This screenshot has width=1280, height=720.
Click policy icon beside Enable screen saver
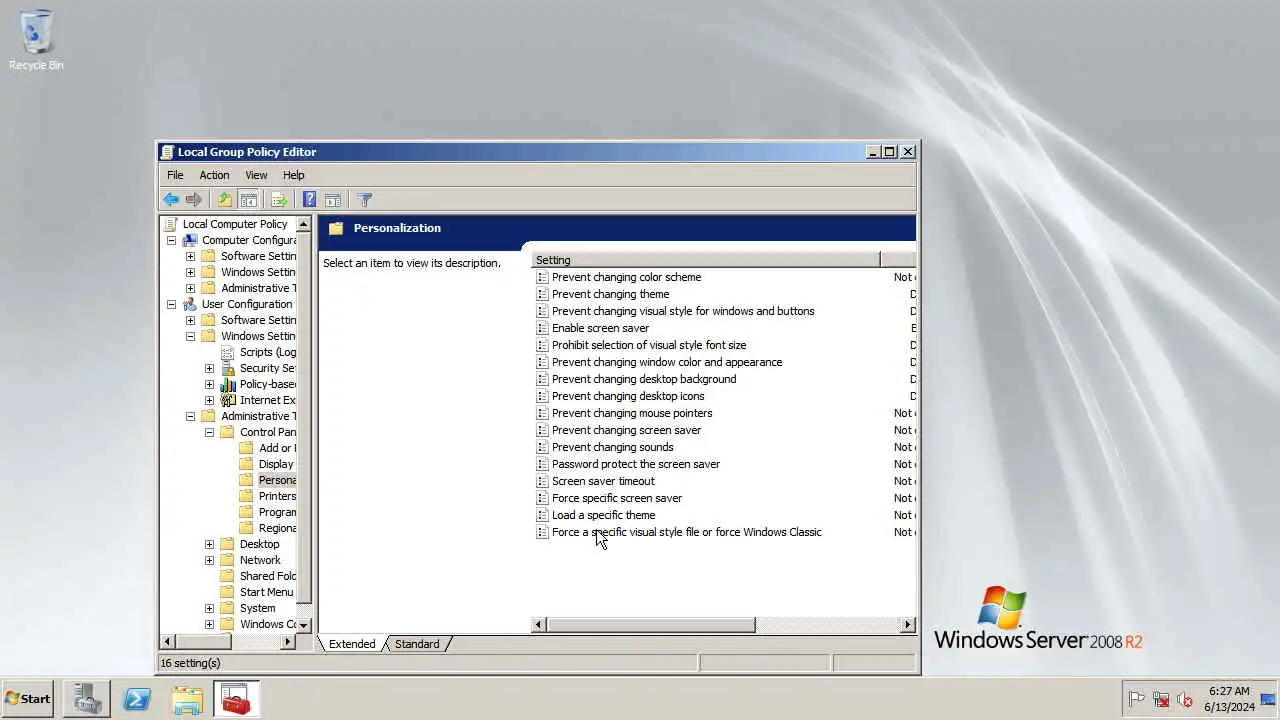point(542,328)
